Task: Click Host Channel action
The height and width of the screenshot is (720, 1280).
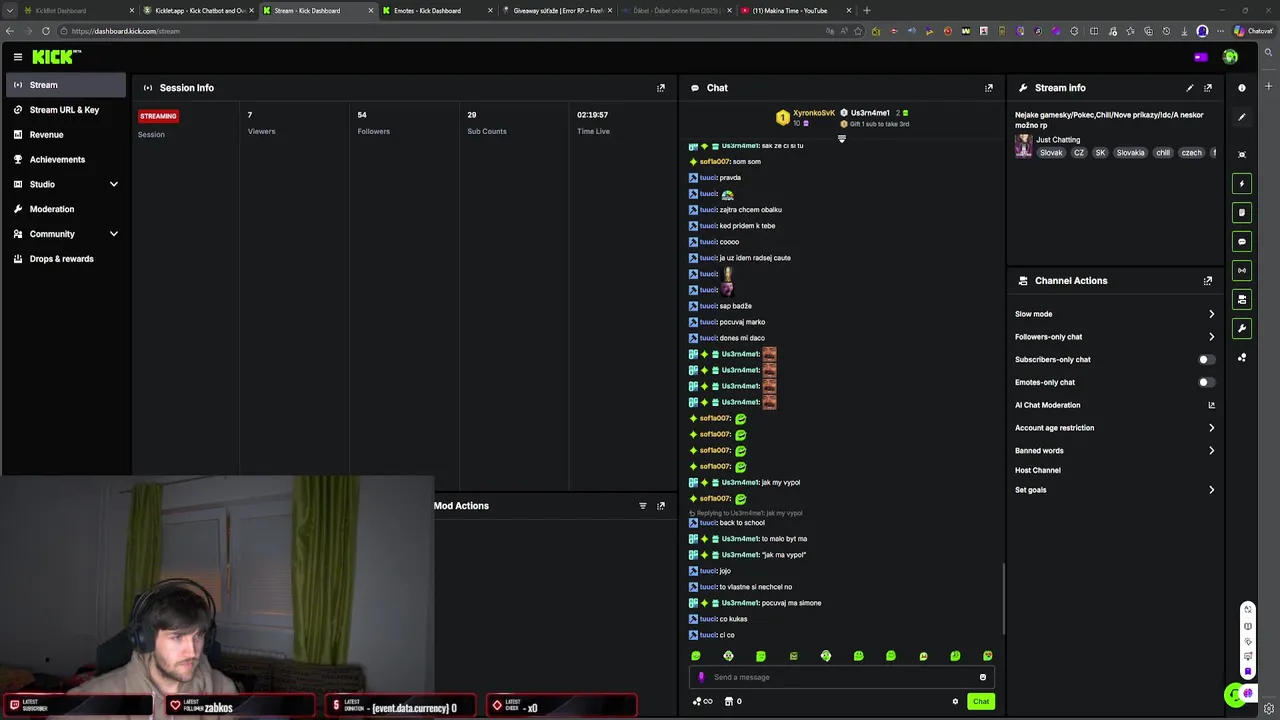Action: 1038,470
